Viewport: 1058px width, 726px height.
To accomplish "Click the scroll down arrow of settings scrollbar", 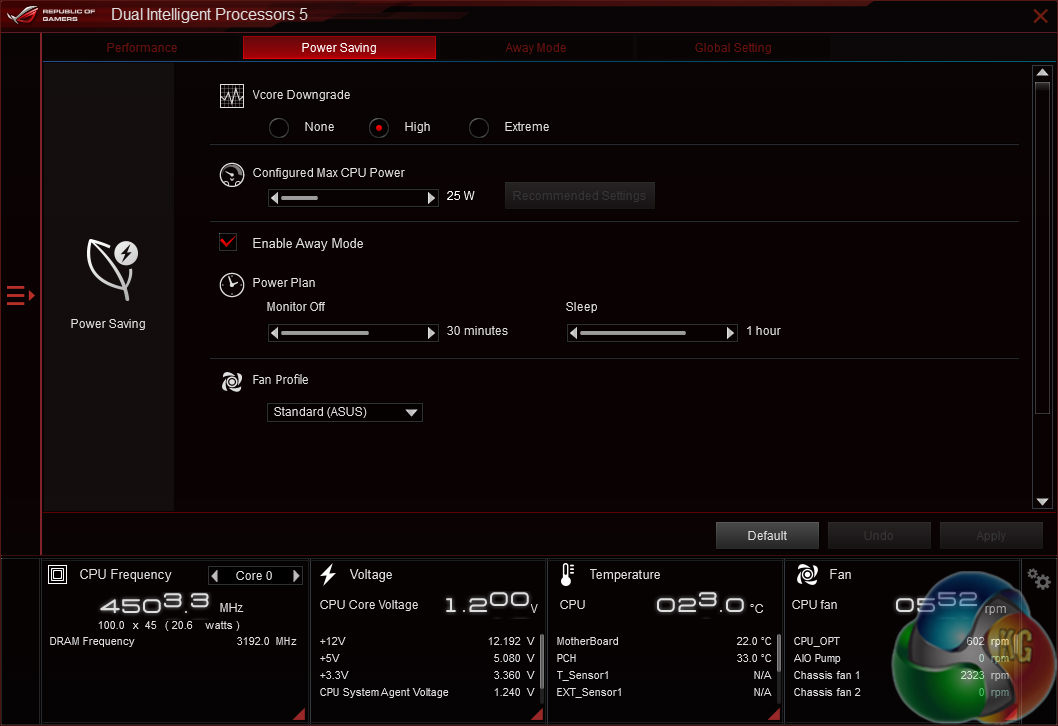I will (x=1043, y=501).
